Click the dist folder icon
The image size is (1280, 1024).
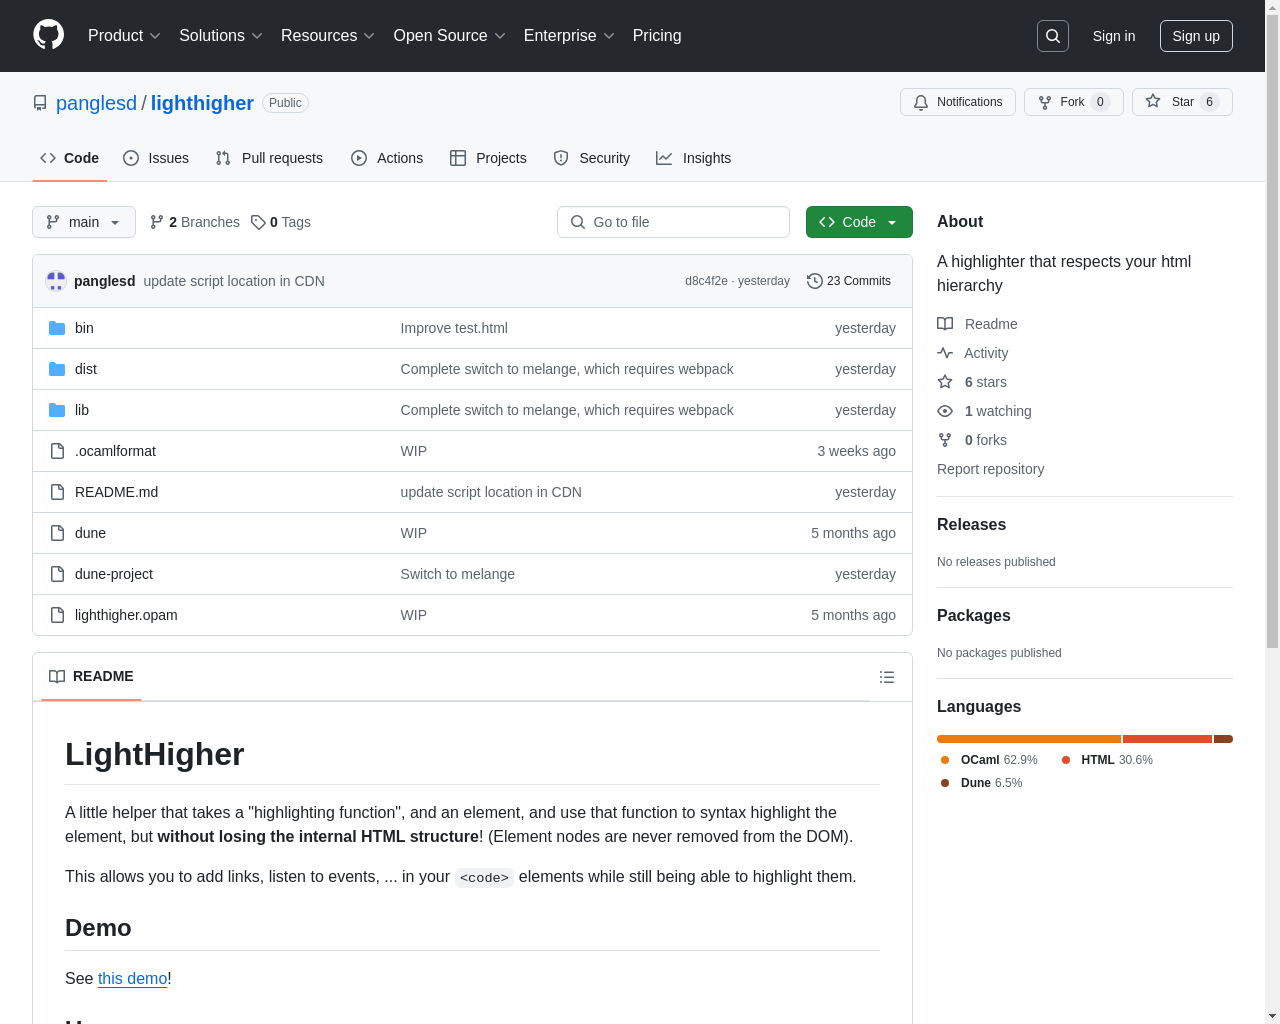click(x=57, y=369)
